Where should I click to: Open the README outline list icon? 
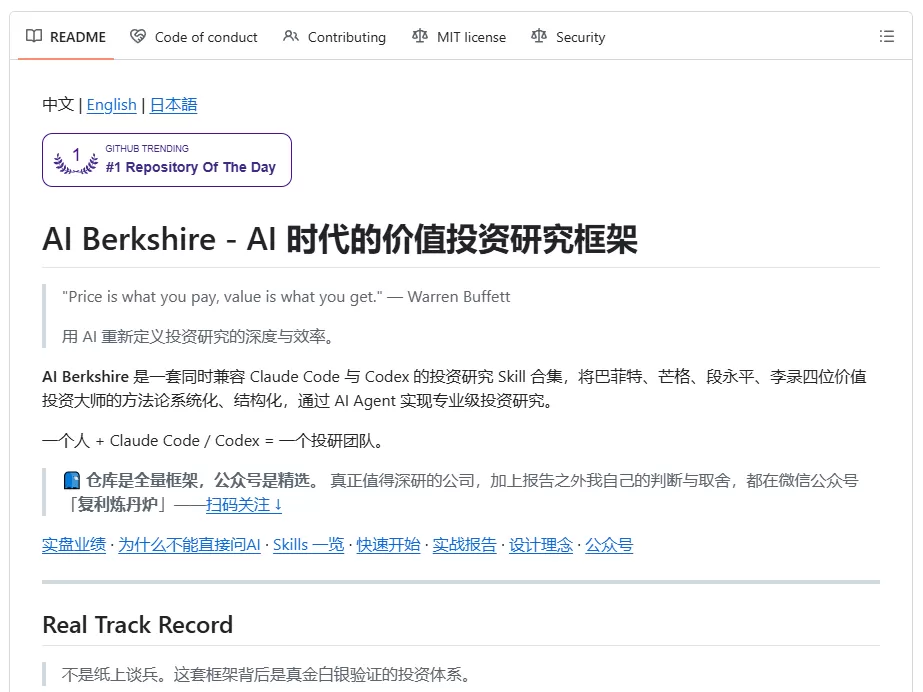pos(887,36)
